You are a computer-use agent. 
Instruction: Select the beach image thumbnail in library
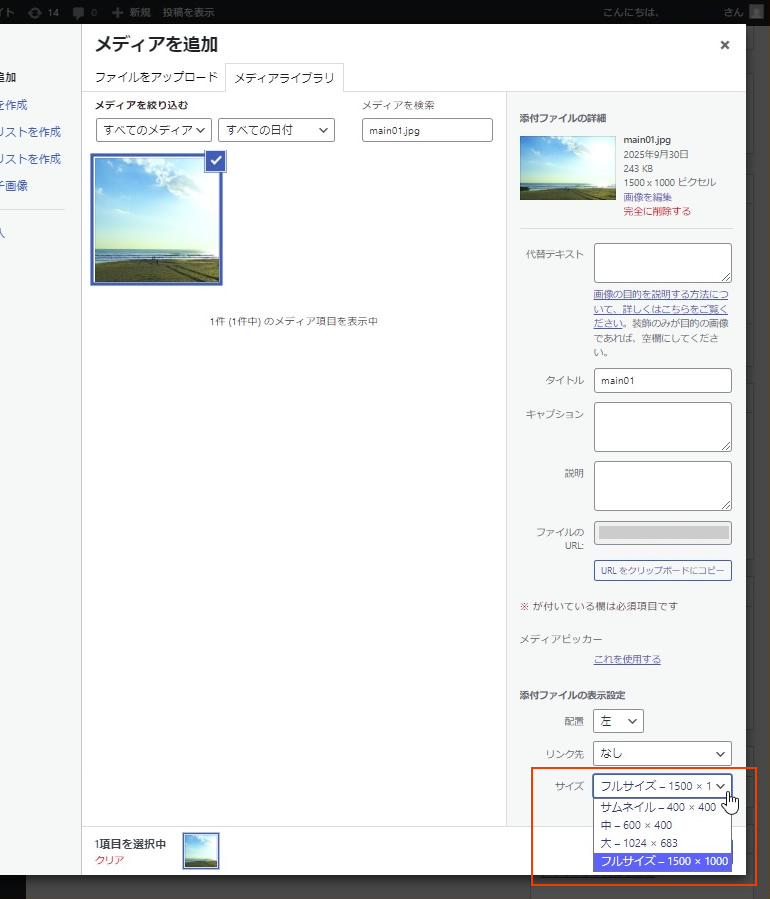[x=156, y=220]
